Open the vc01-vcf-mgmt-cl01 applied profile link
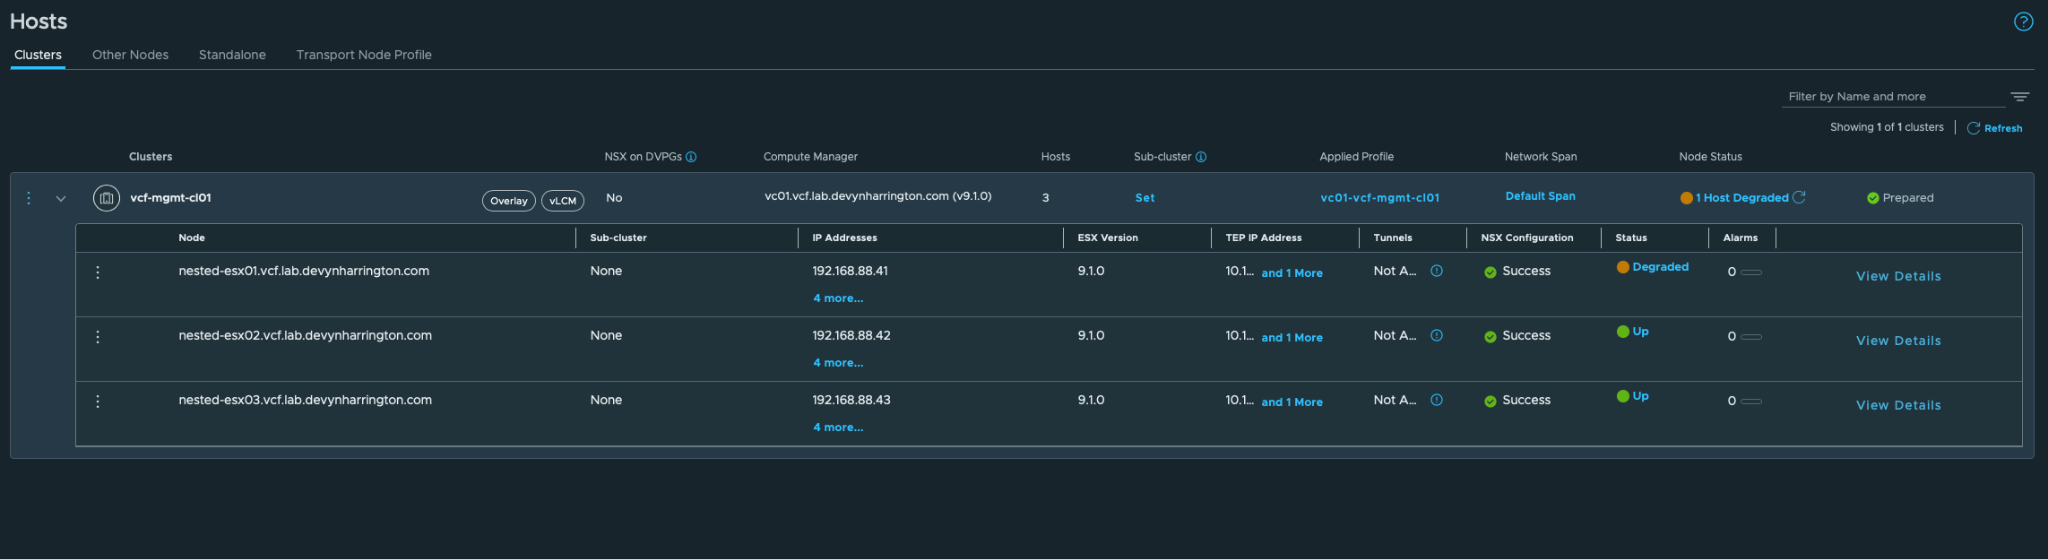Image resolution: width=2048 pixels, height=559 pixels. click(1380, 198)
